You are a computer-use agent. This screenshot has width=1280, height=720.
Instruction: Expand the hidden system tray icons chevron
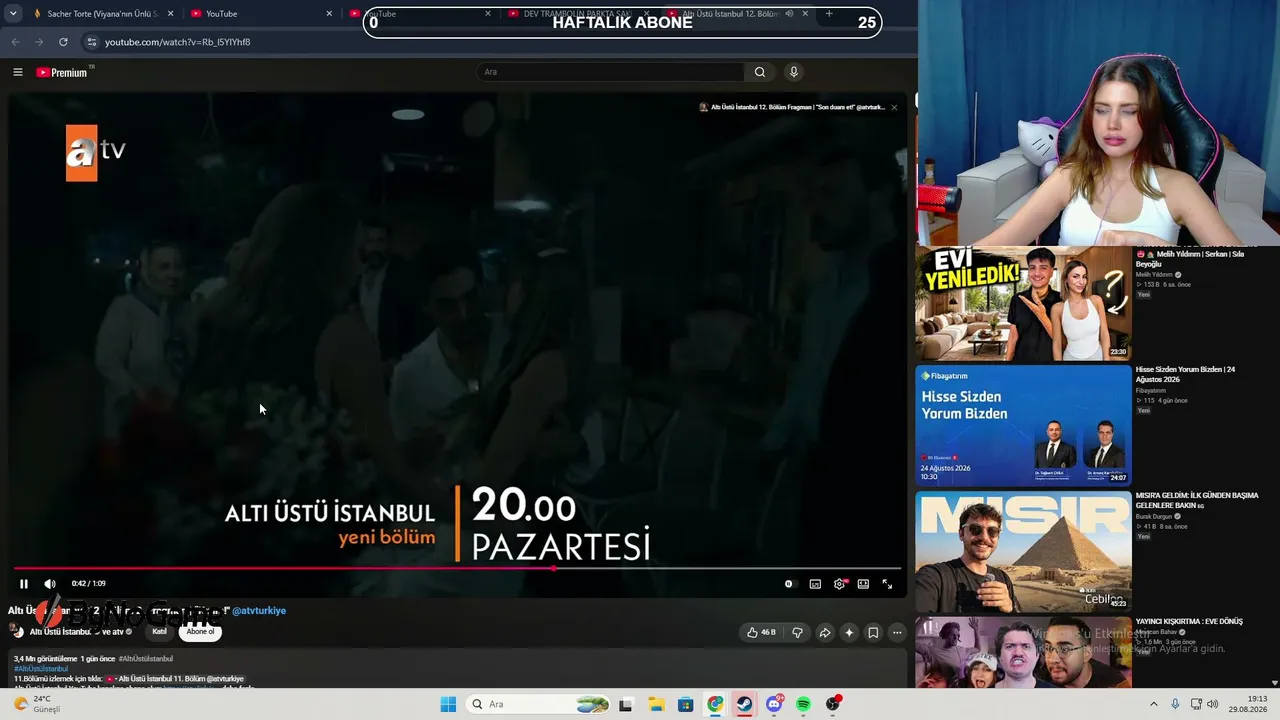pyautogui.click(x=1153, y=704)
